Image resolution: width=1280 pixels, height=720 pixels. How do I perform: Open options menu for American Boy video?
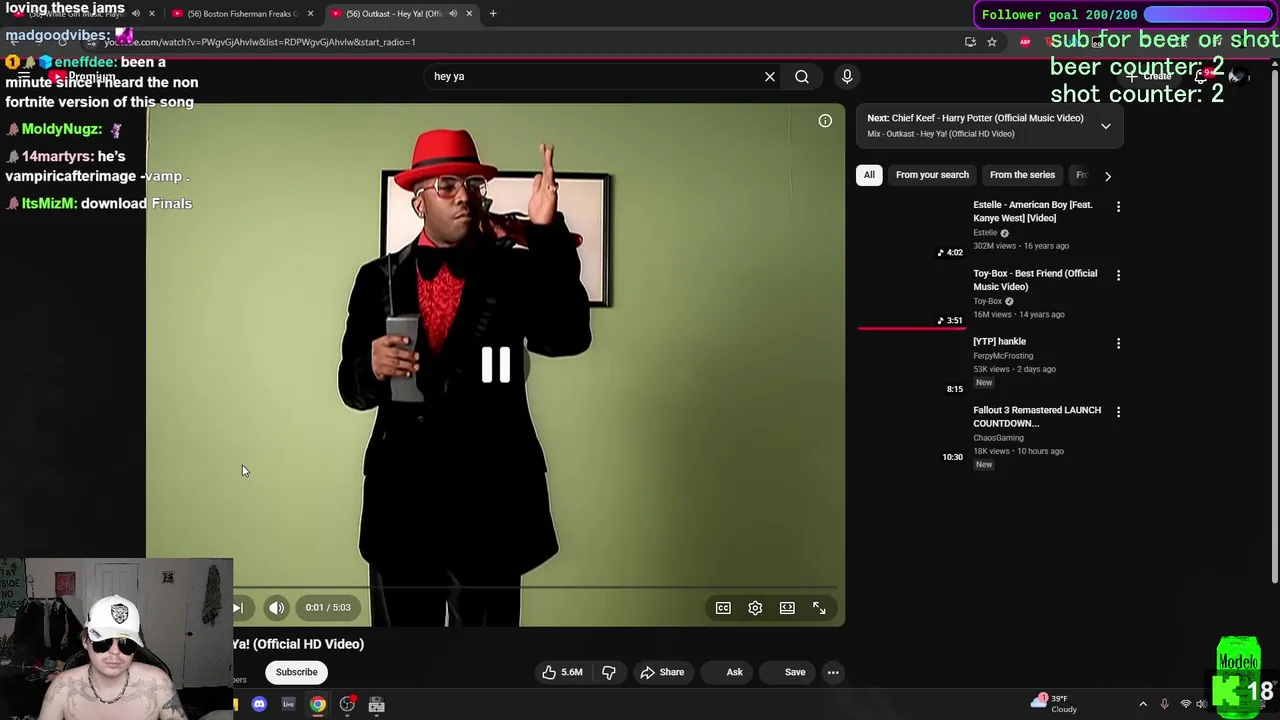[1118, 206]
